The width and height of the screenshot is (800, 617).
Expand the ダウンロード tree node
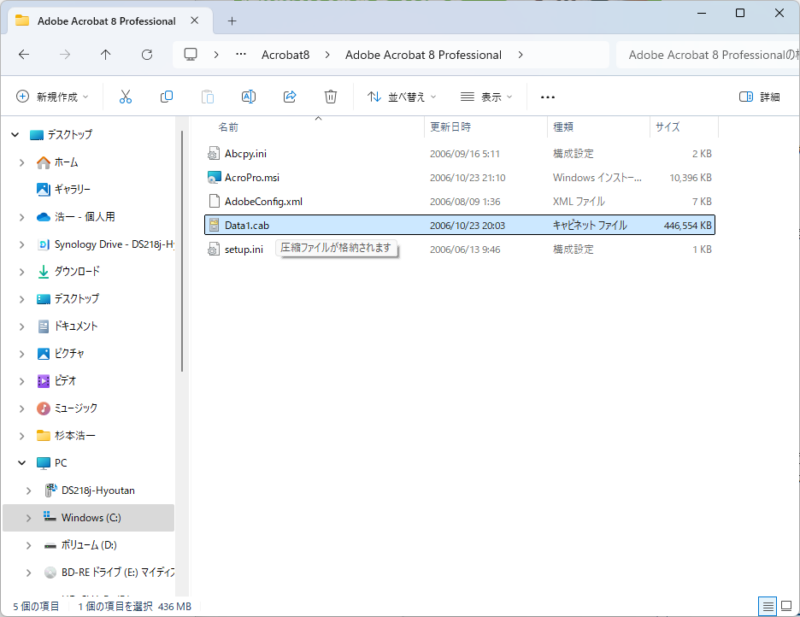[22, 272]
